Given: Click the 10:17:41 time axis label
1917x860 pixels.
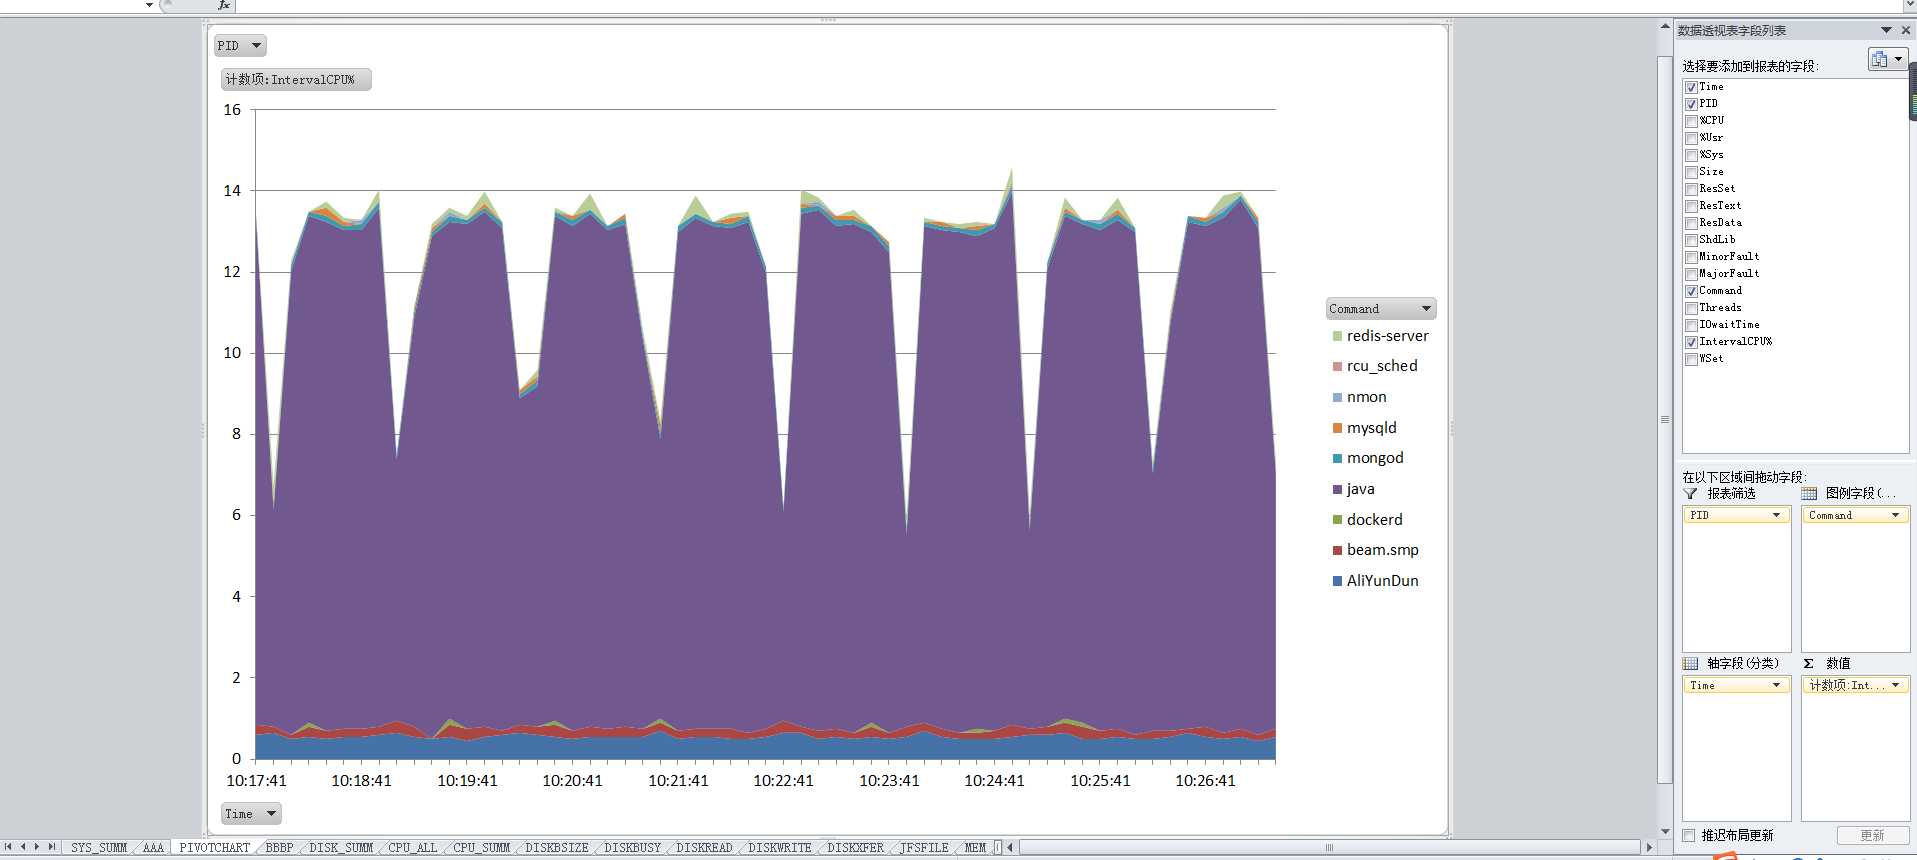Looking at the screenshot, I should [x=256, y=781].
